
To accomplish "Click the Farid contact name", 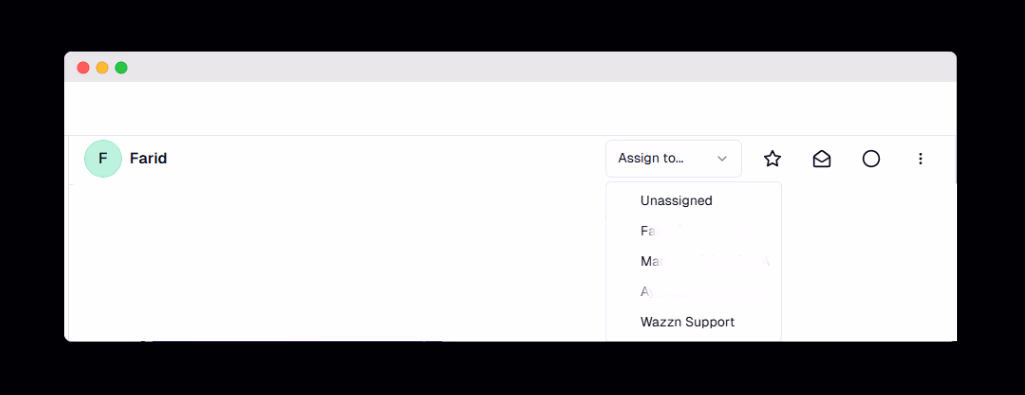I will [148, 158].
